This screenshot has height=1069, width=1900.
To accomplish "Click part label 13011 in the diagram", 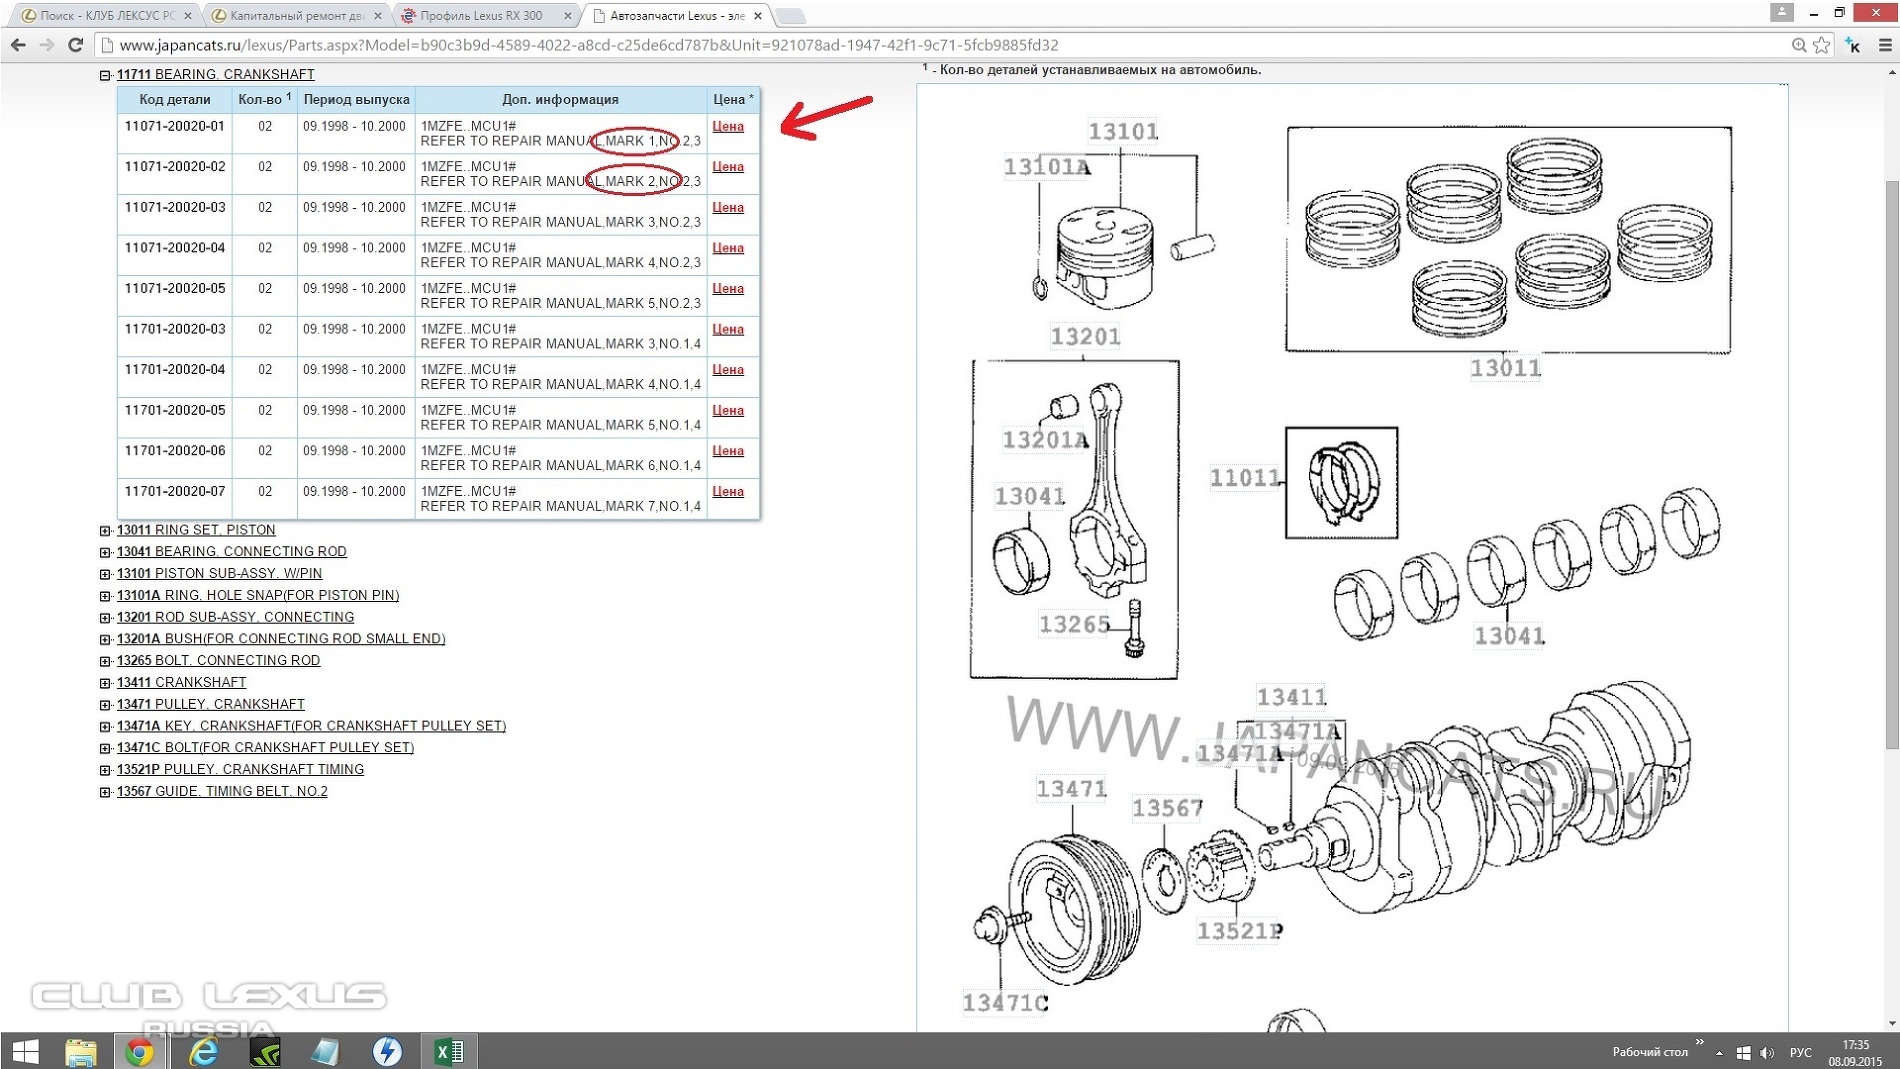I will 1505,369.
